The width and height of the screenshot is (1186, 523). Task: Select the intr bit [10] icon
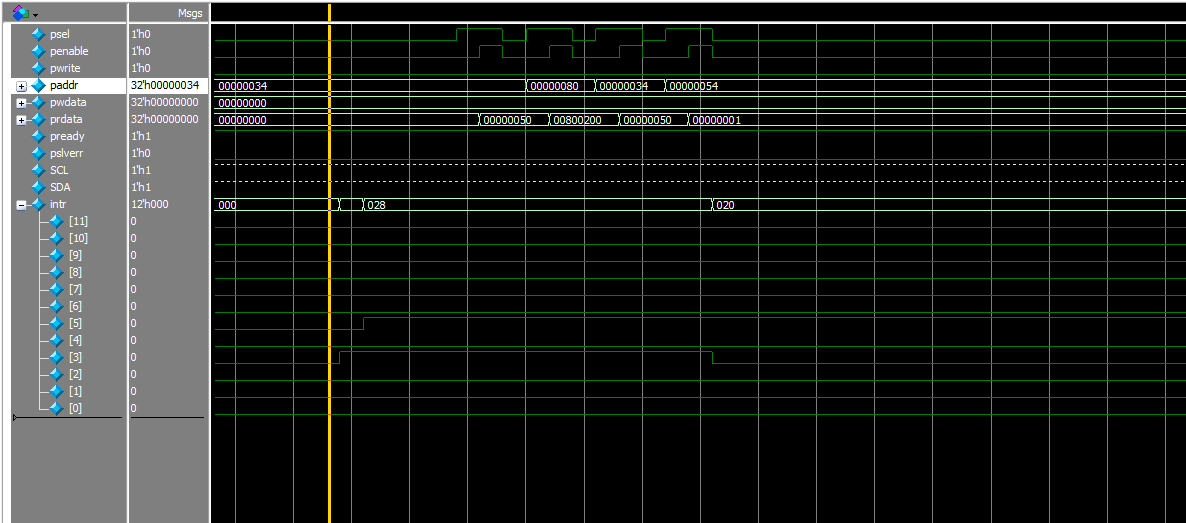[x=56, y=238]
